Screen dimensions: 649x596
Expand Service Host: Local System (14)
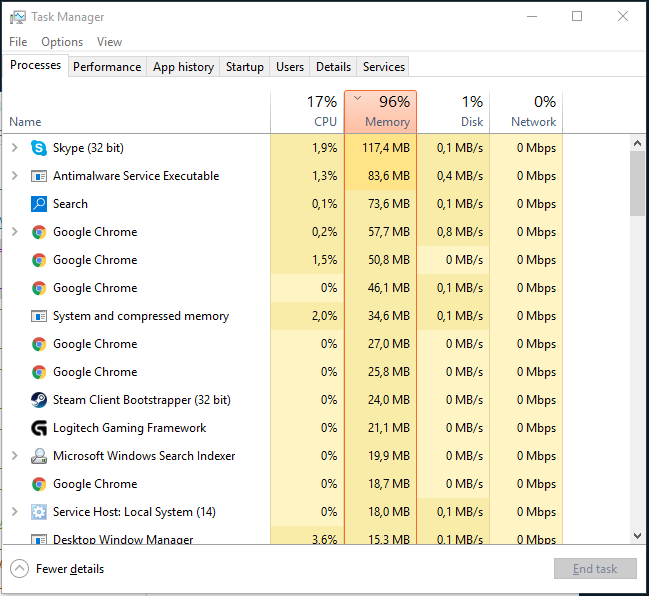(x=14, y=512)
